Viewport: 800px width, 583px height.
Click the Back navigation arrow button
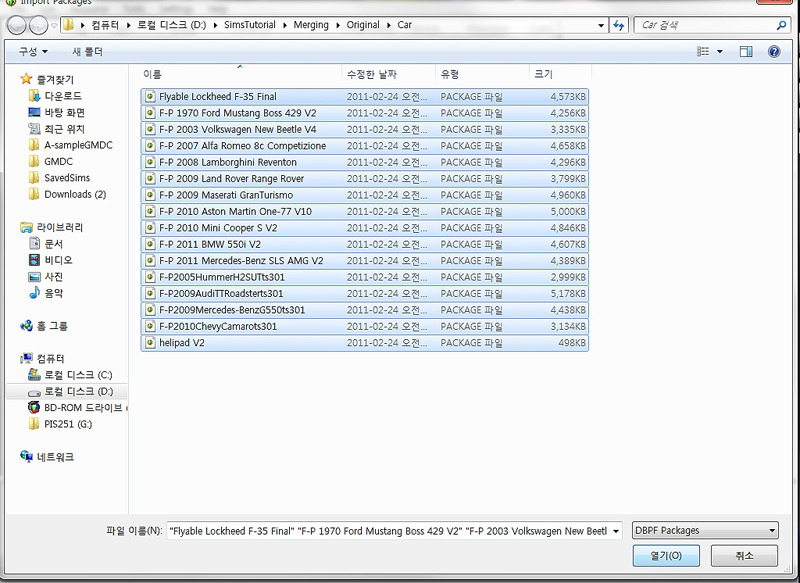[x=16, y=25]
